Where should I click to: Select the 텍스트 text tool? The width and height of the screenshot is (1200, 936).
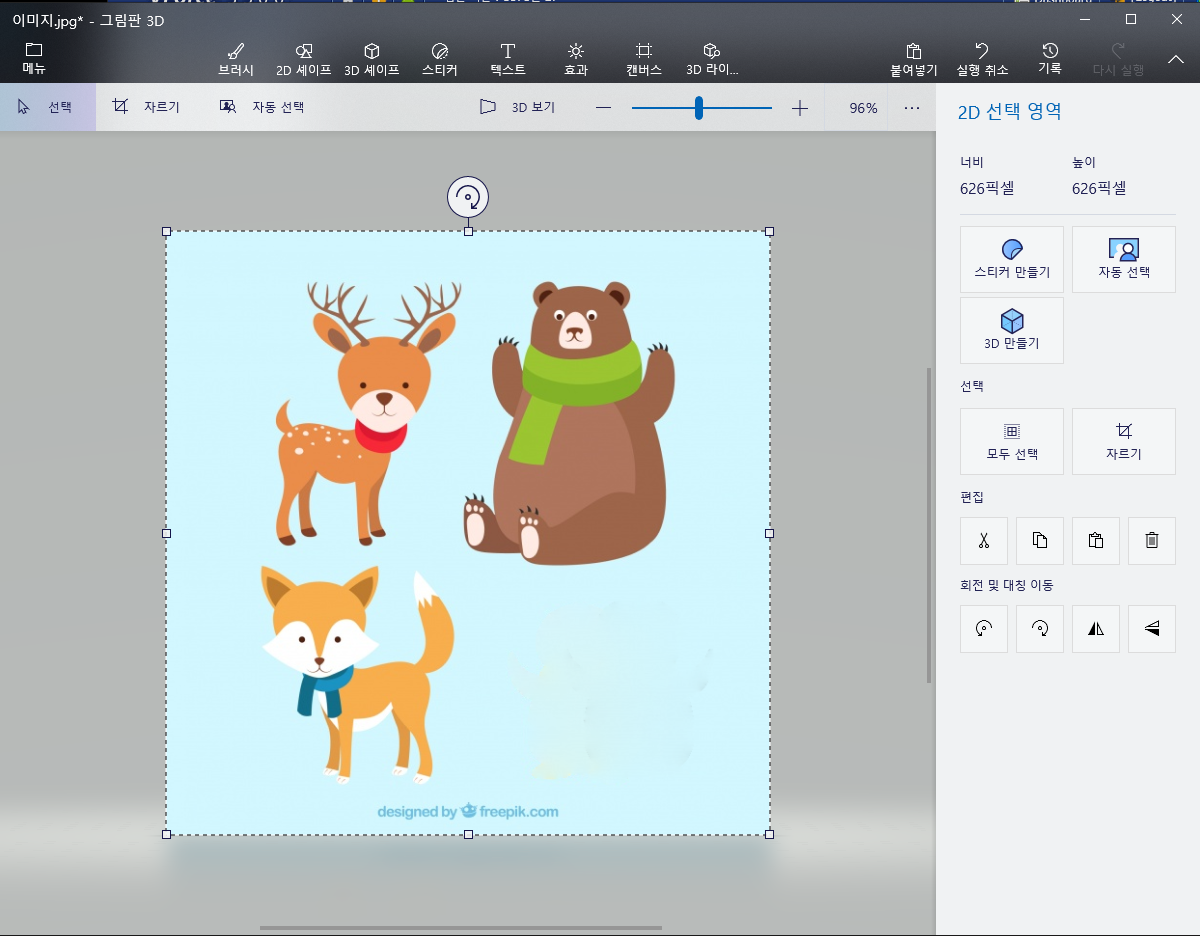click(508, 60)
